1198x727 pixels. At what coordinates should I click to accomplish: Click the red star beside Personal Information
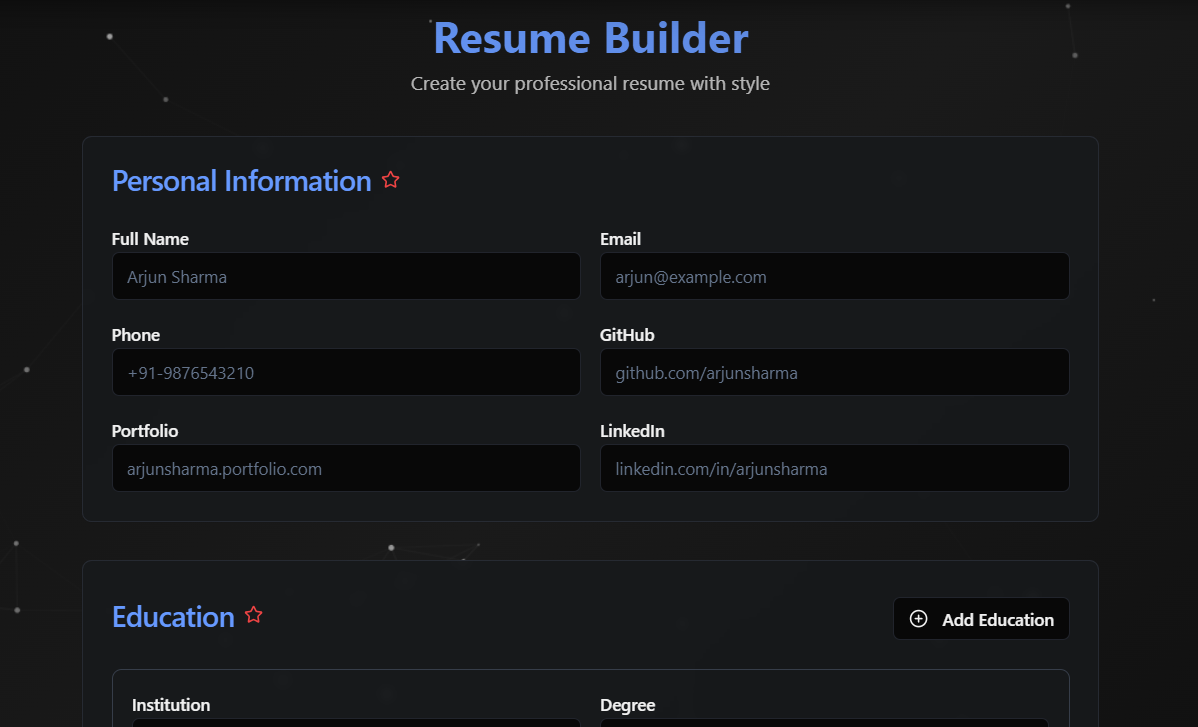tap(390, 179)
